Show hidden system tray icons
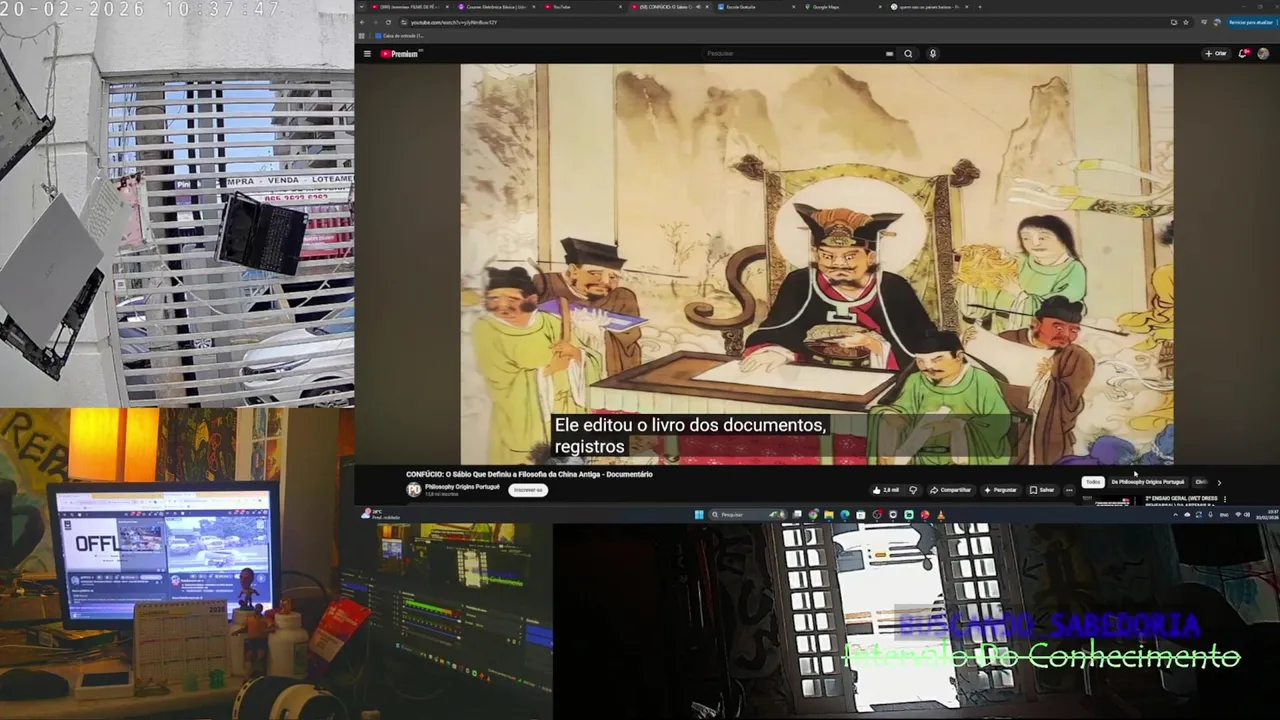 [1175, 514]
